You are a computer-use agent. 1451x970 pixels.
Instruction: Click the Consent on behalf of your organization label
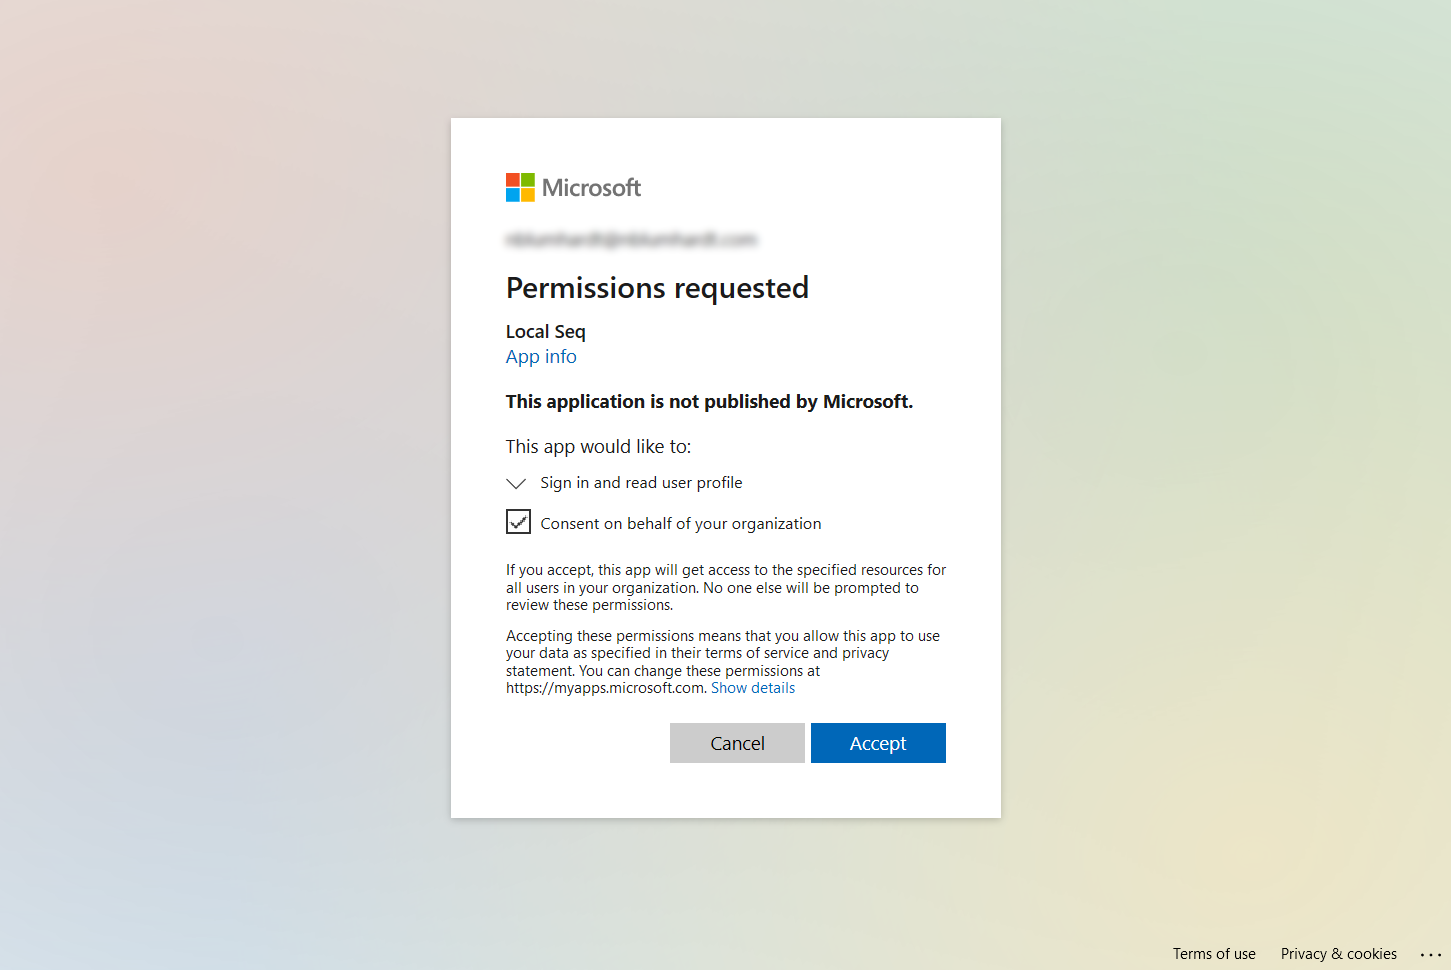(x=681, y=524)
